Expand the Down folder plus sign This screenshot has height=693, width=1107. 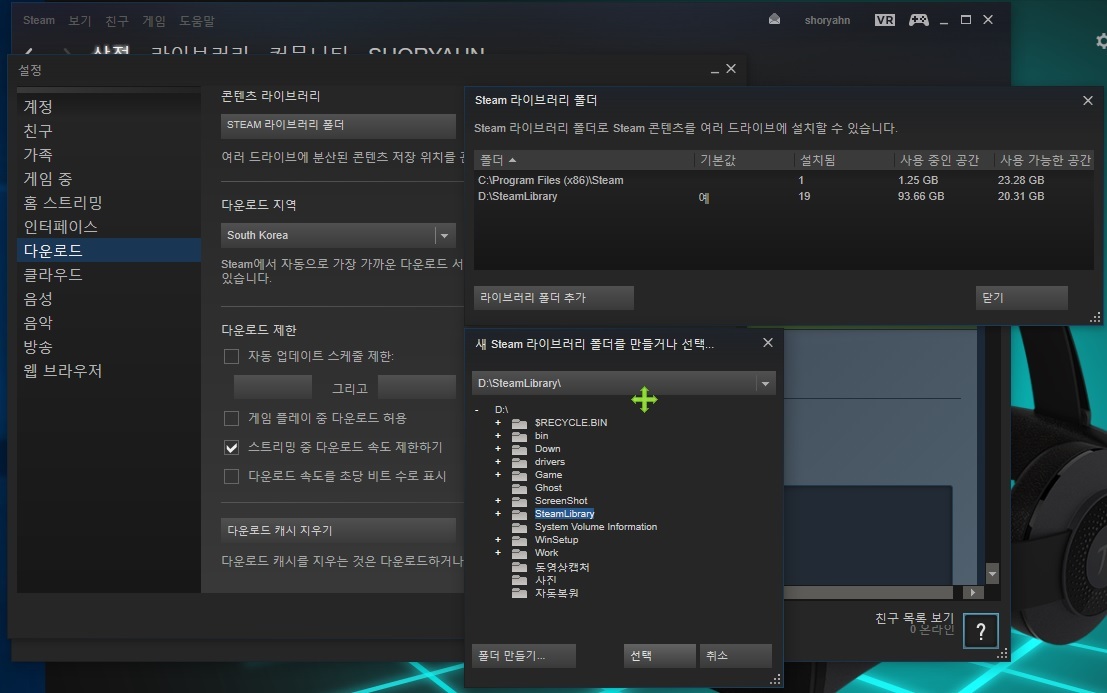(x=498, y=449)
